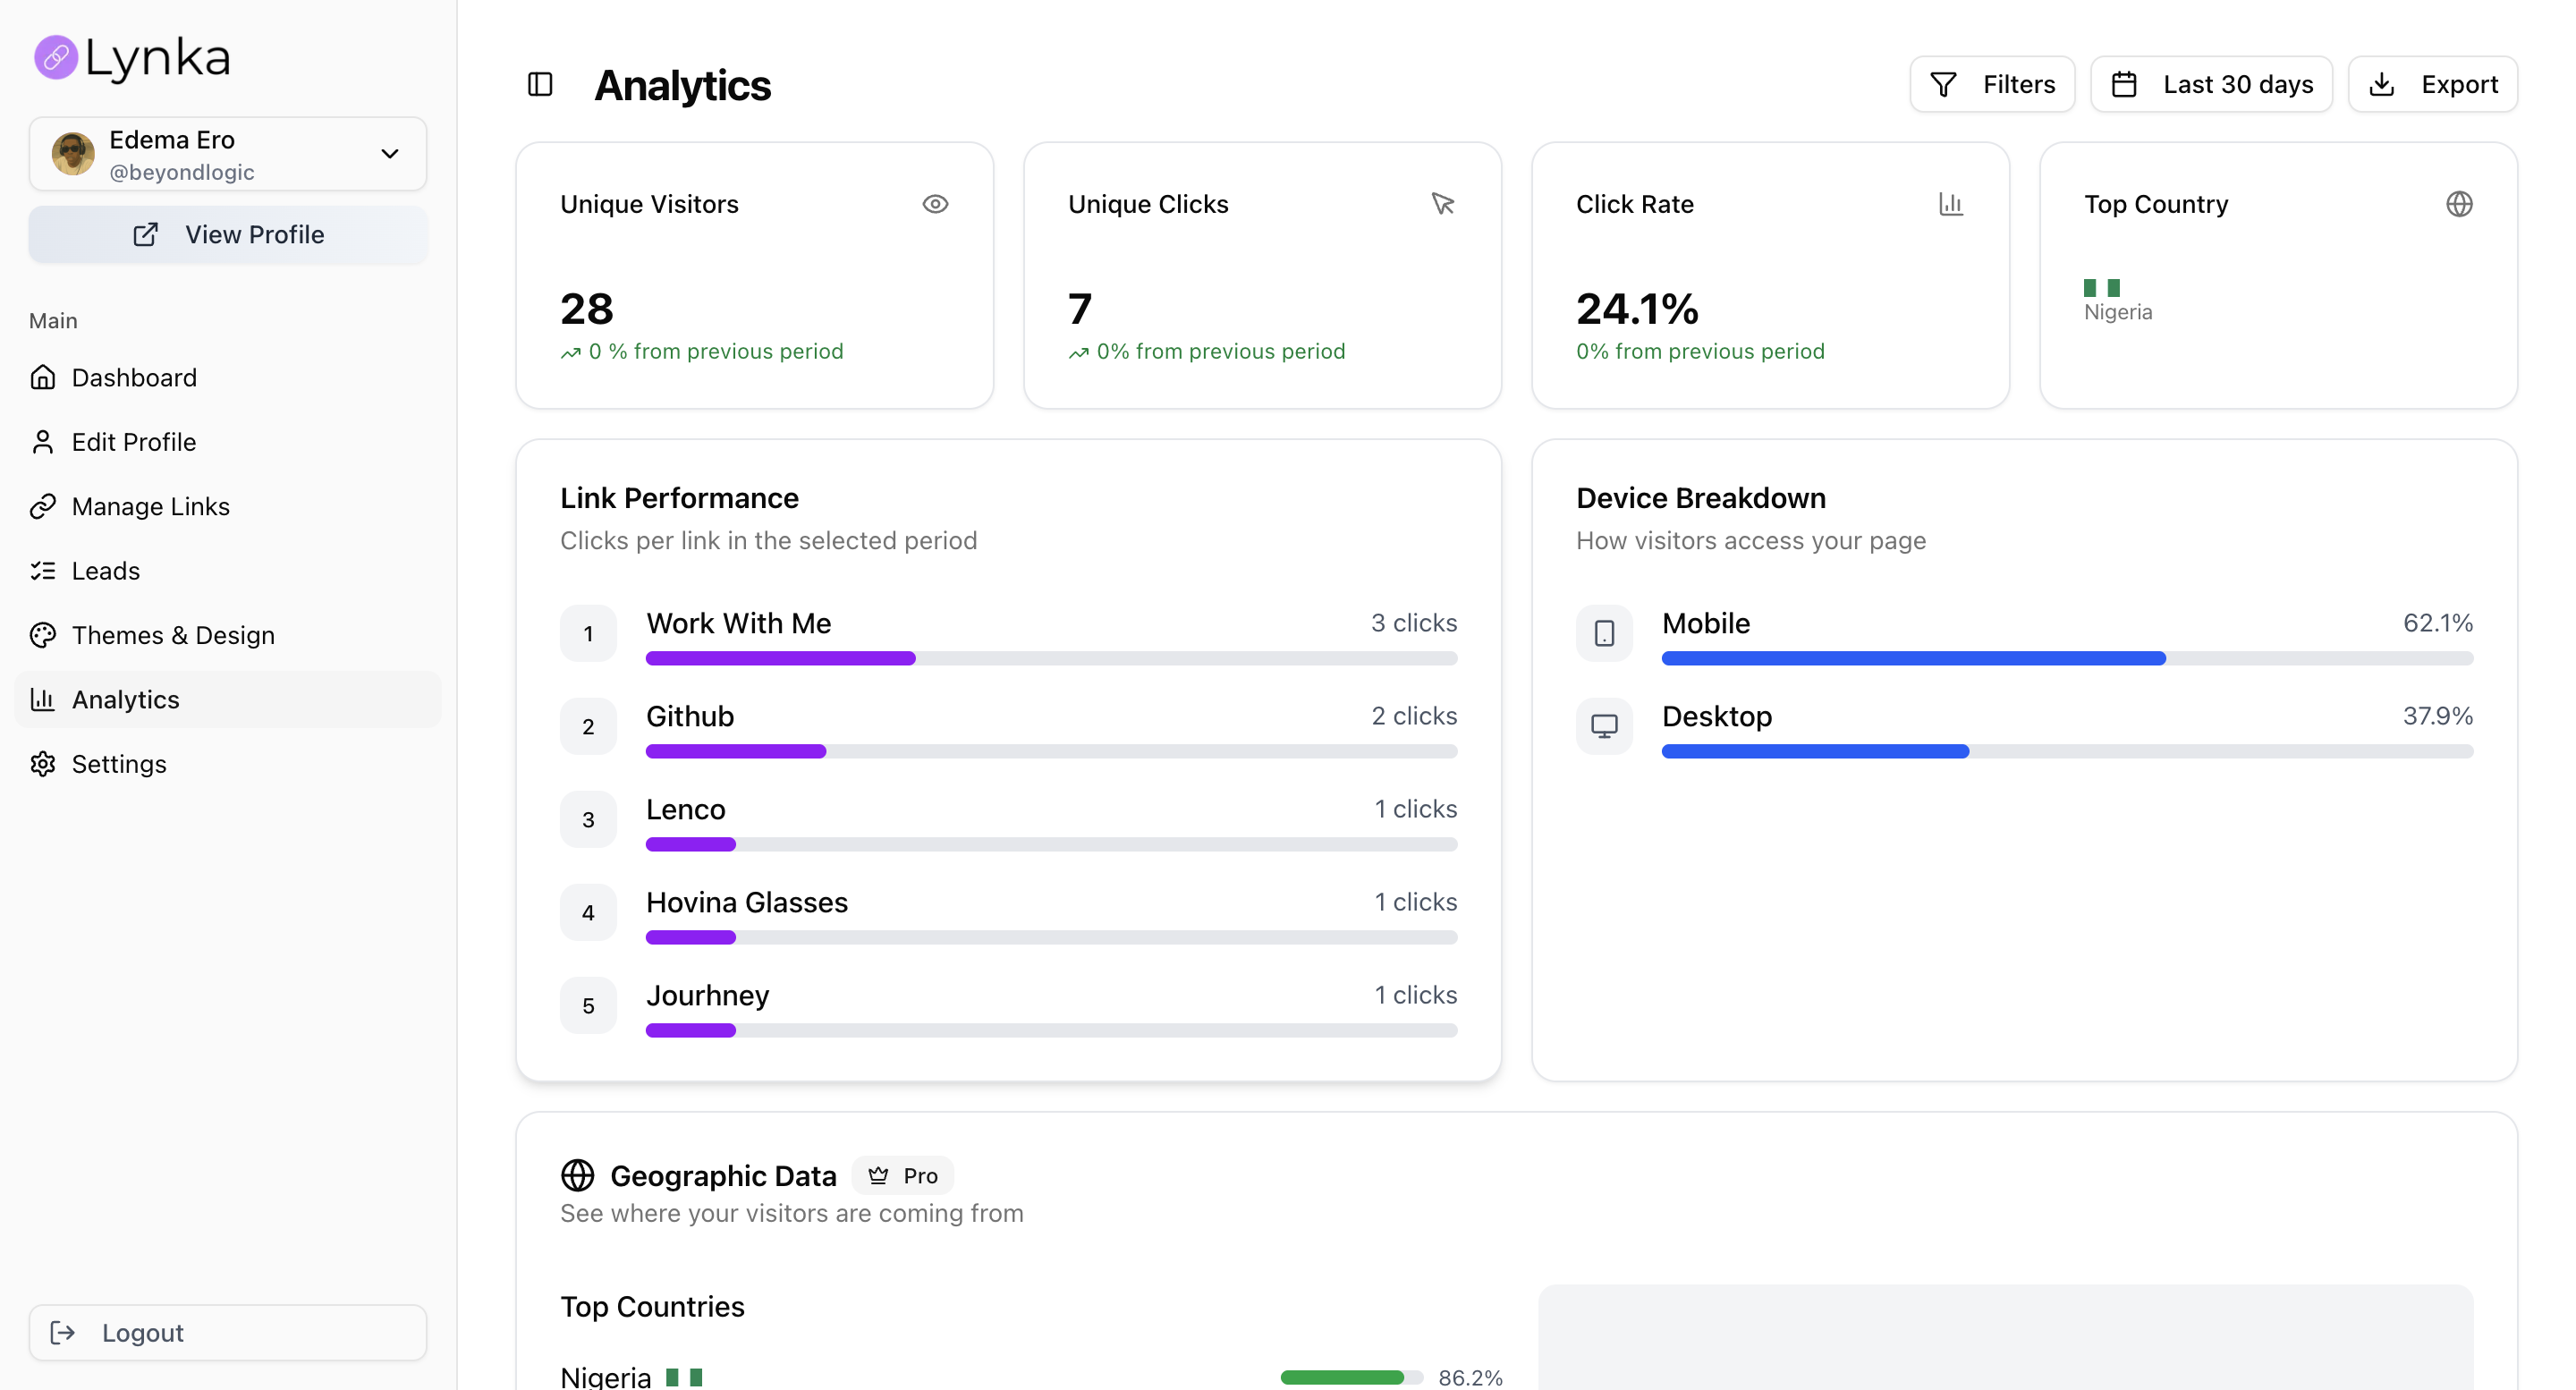Click the rank 4 badge for Hovina Glasses
Image resolution: width=2576 pixels, height=1390 pixels.
[588, 912]
